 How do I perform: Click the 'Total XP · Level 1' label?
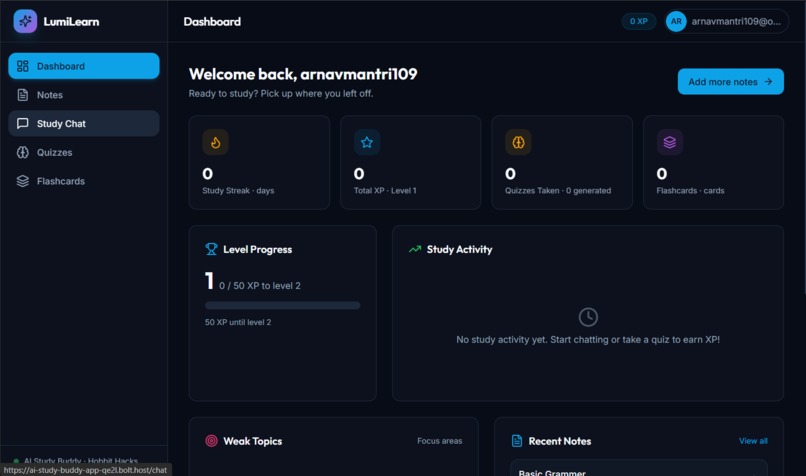pyautogui.click(x=385, y=191)
